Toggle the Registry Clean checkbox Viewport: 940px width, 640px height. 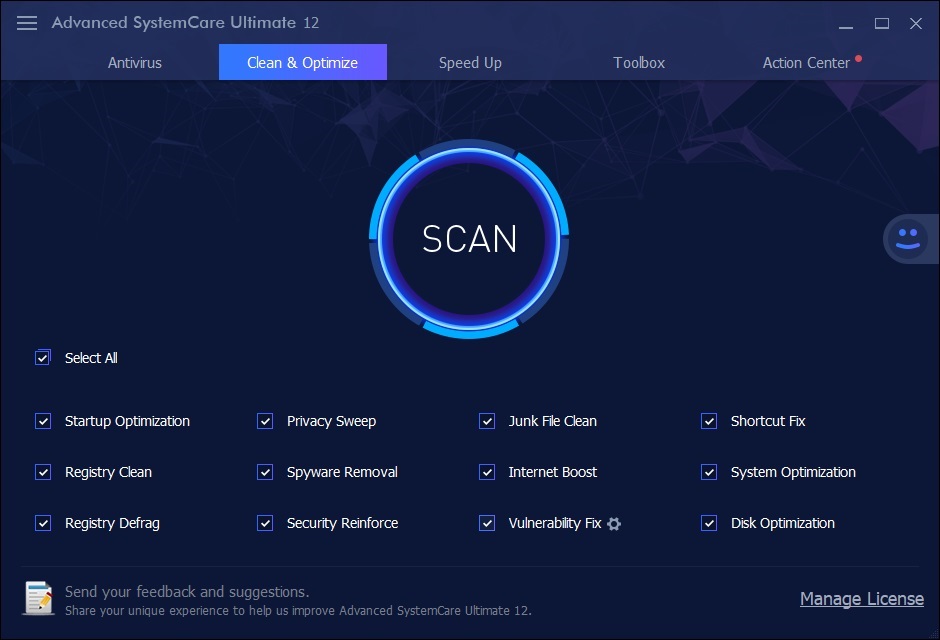pyautogui.click(x=43, y=472)
